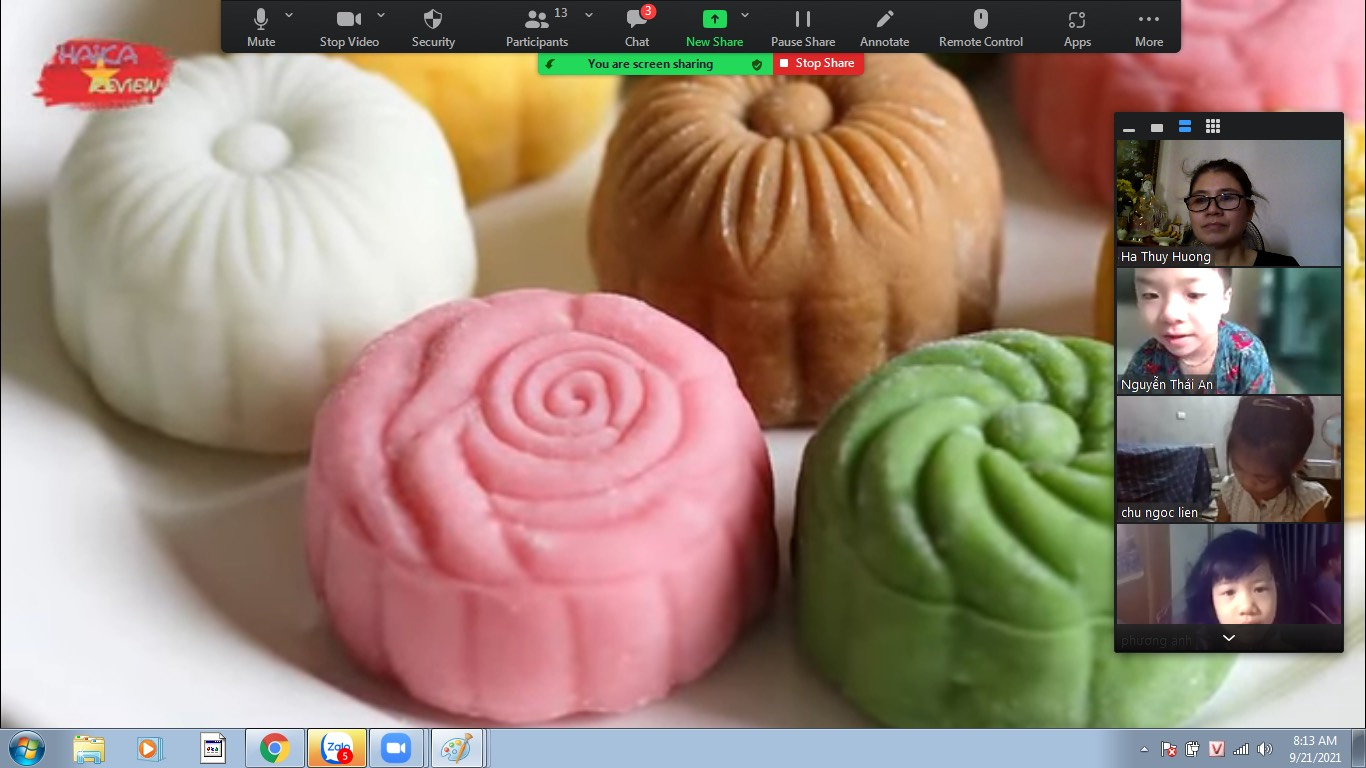This screenshot has width=1366, height=768.
Task: Click the Stop Share red button
Action: pyautogui.click(x=818, y=63)
